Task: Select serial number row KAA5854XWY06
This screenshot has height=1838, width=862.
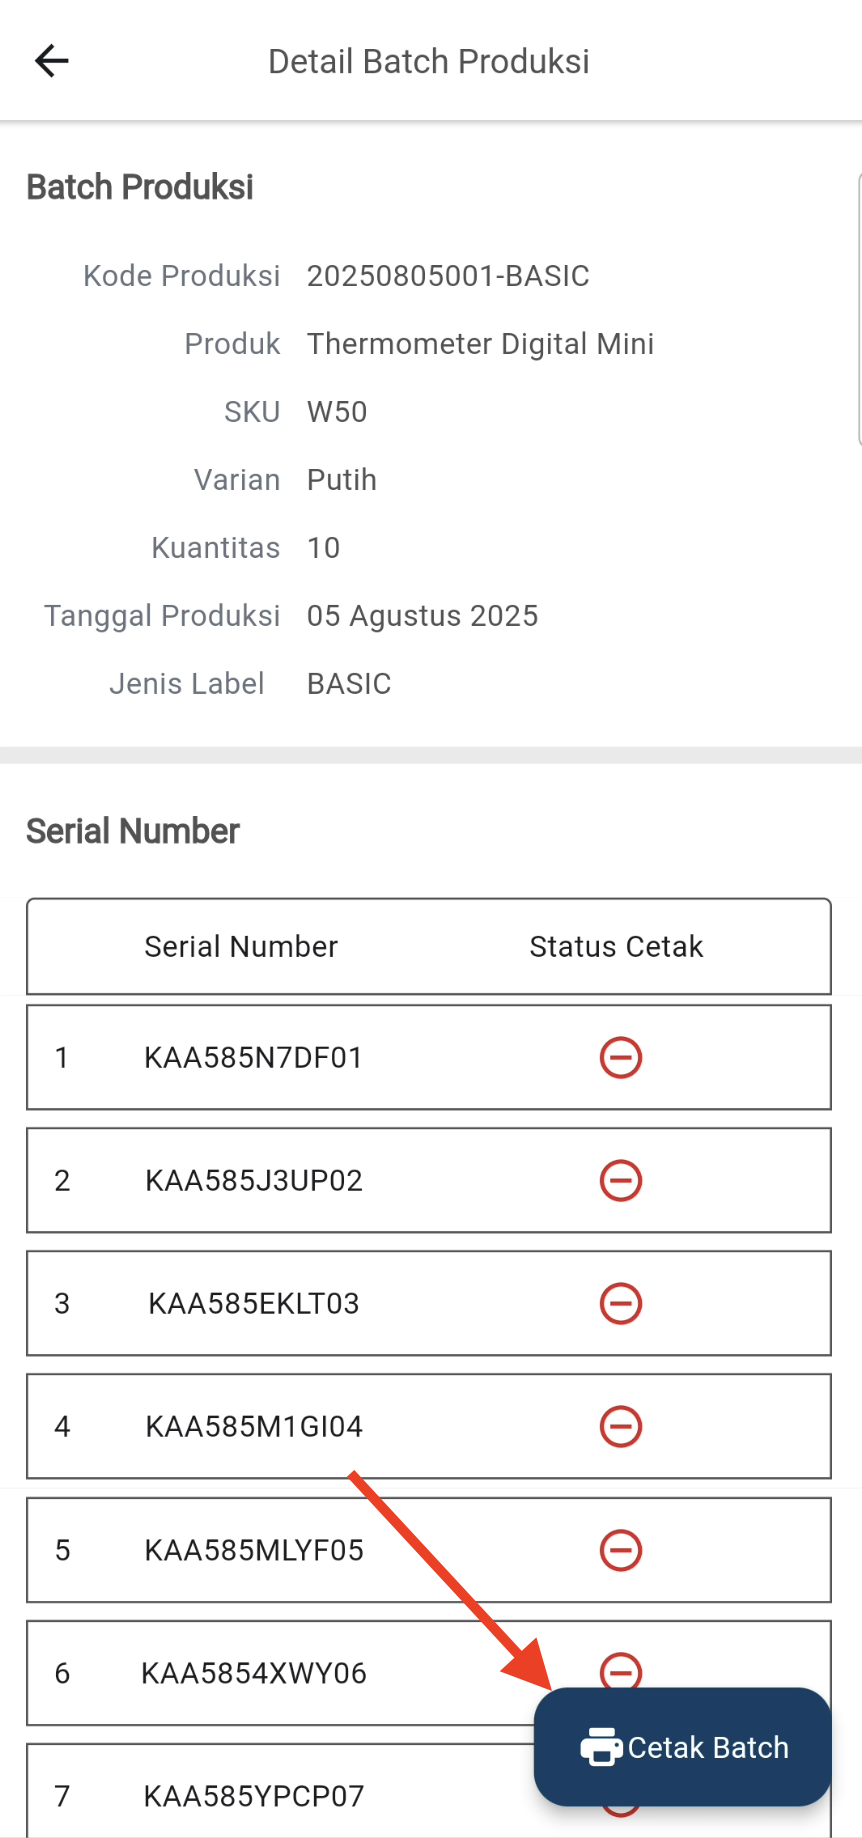Action: click(x=253, y=1674)
